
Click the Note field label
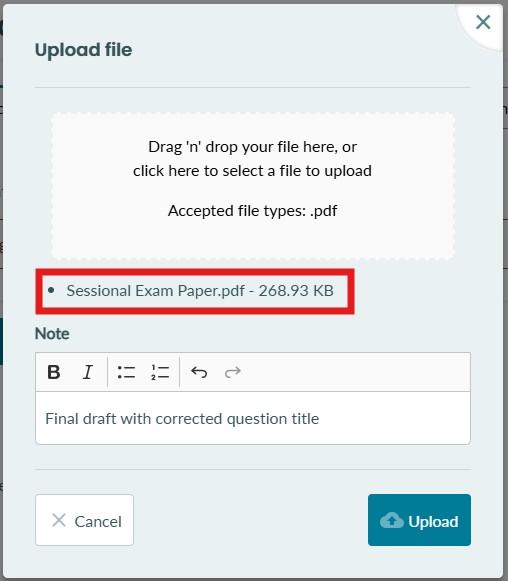pos(52,333)
